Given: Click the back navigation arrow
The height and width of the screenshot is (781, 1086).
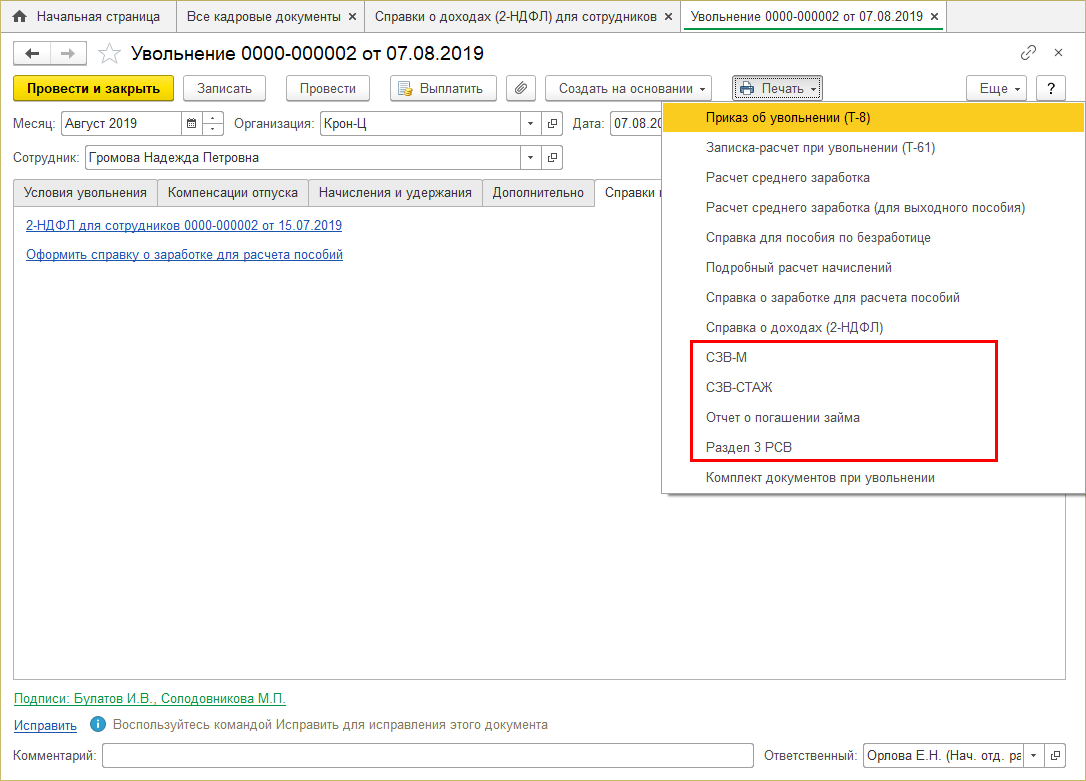Looking at the screenshot, I should (33, 53).
